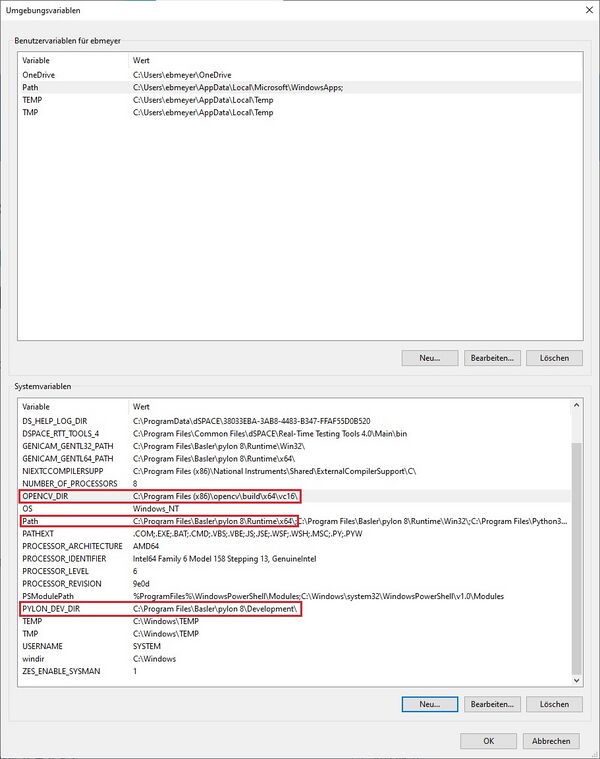Click Neu... under Benutzervariablen list
The width and height of the screenshot is (600, 759).
click(429, 358)
